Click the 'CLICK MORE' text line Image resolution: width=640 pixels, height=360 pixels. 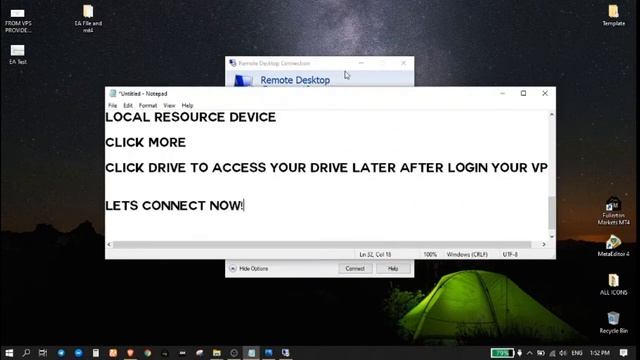point(145,142)
